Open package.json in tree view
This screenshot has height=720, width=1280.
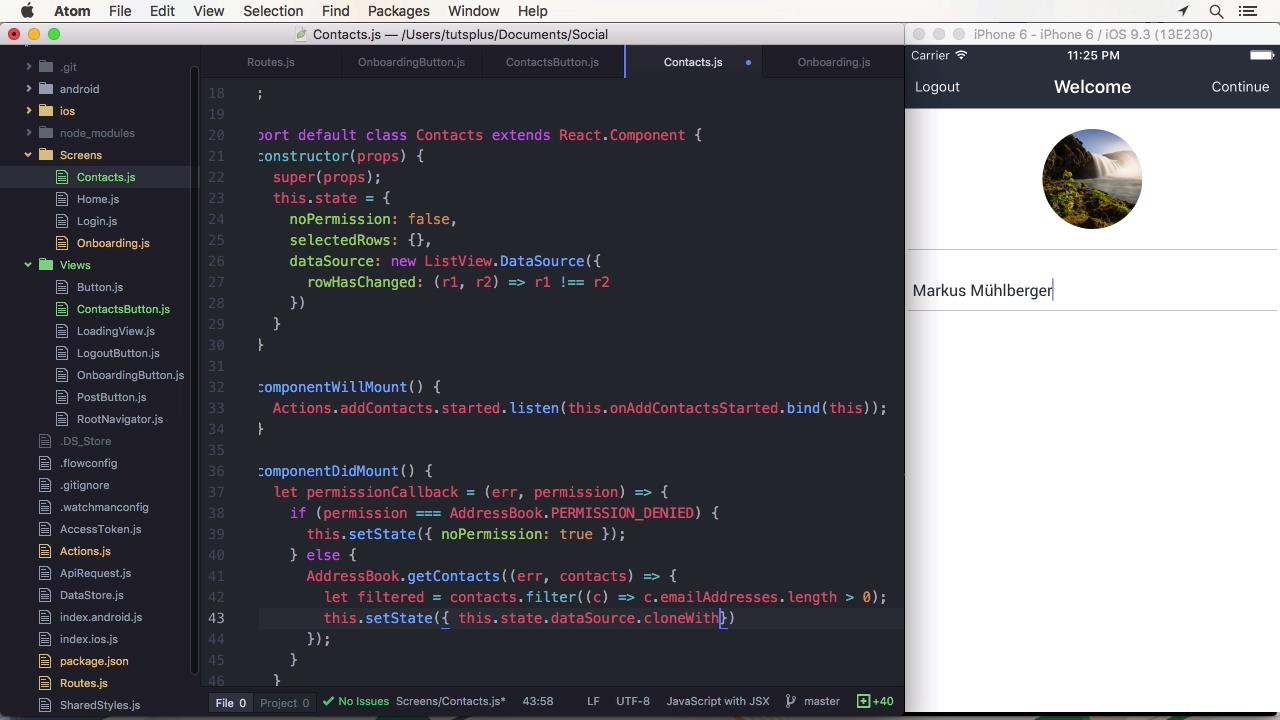point(94,661)
